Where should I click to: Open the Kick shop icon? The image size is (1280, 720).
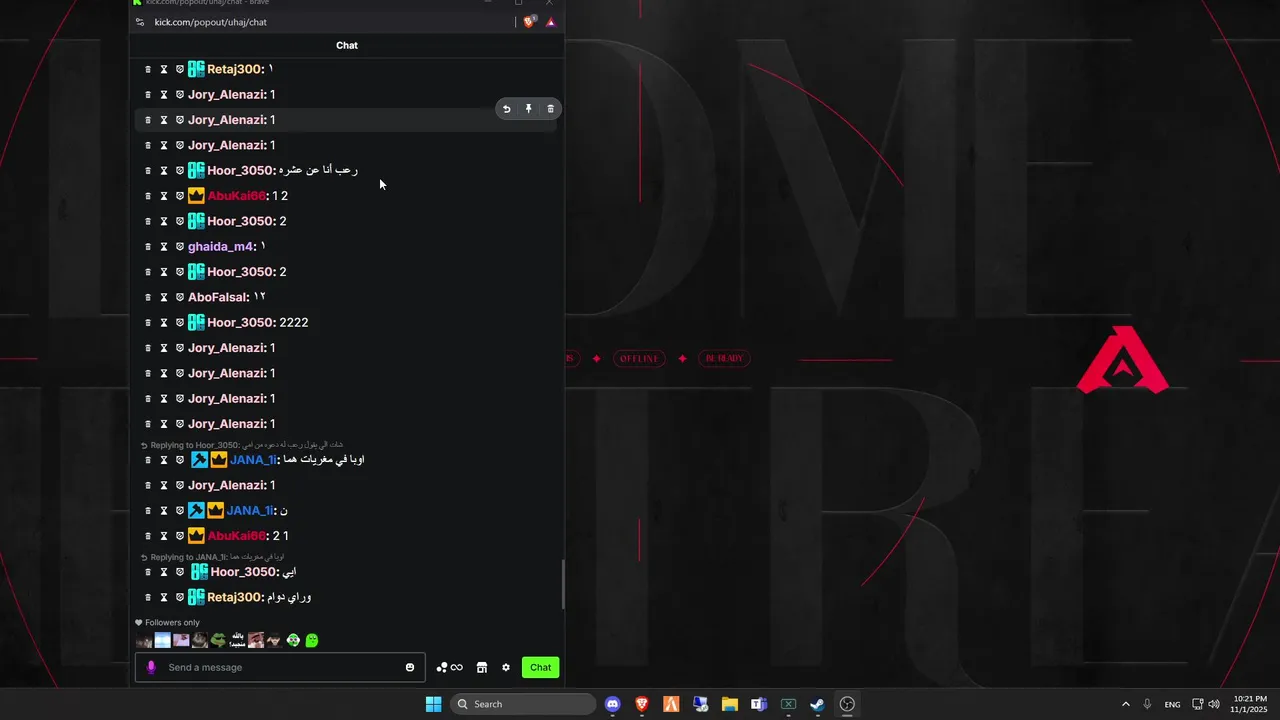coord(481,667)
